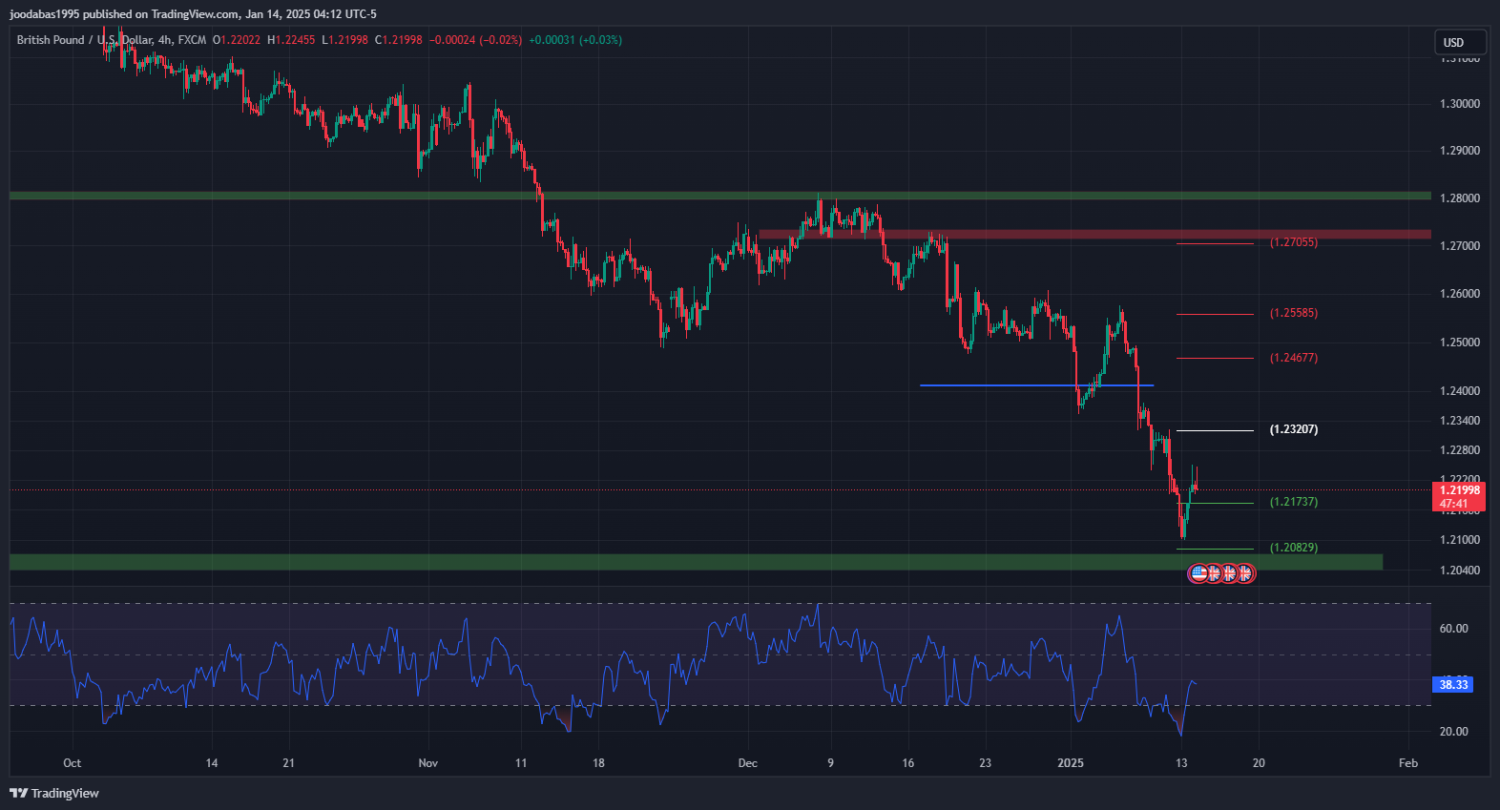1500x810 pixels.
Task: Open the rightmost UK flag event icon
Action: point(1245,573)
